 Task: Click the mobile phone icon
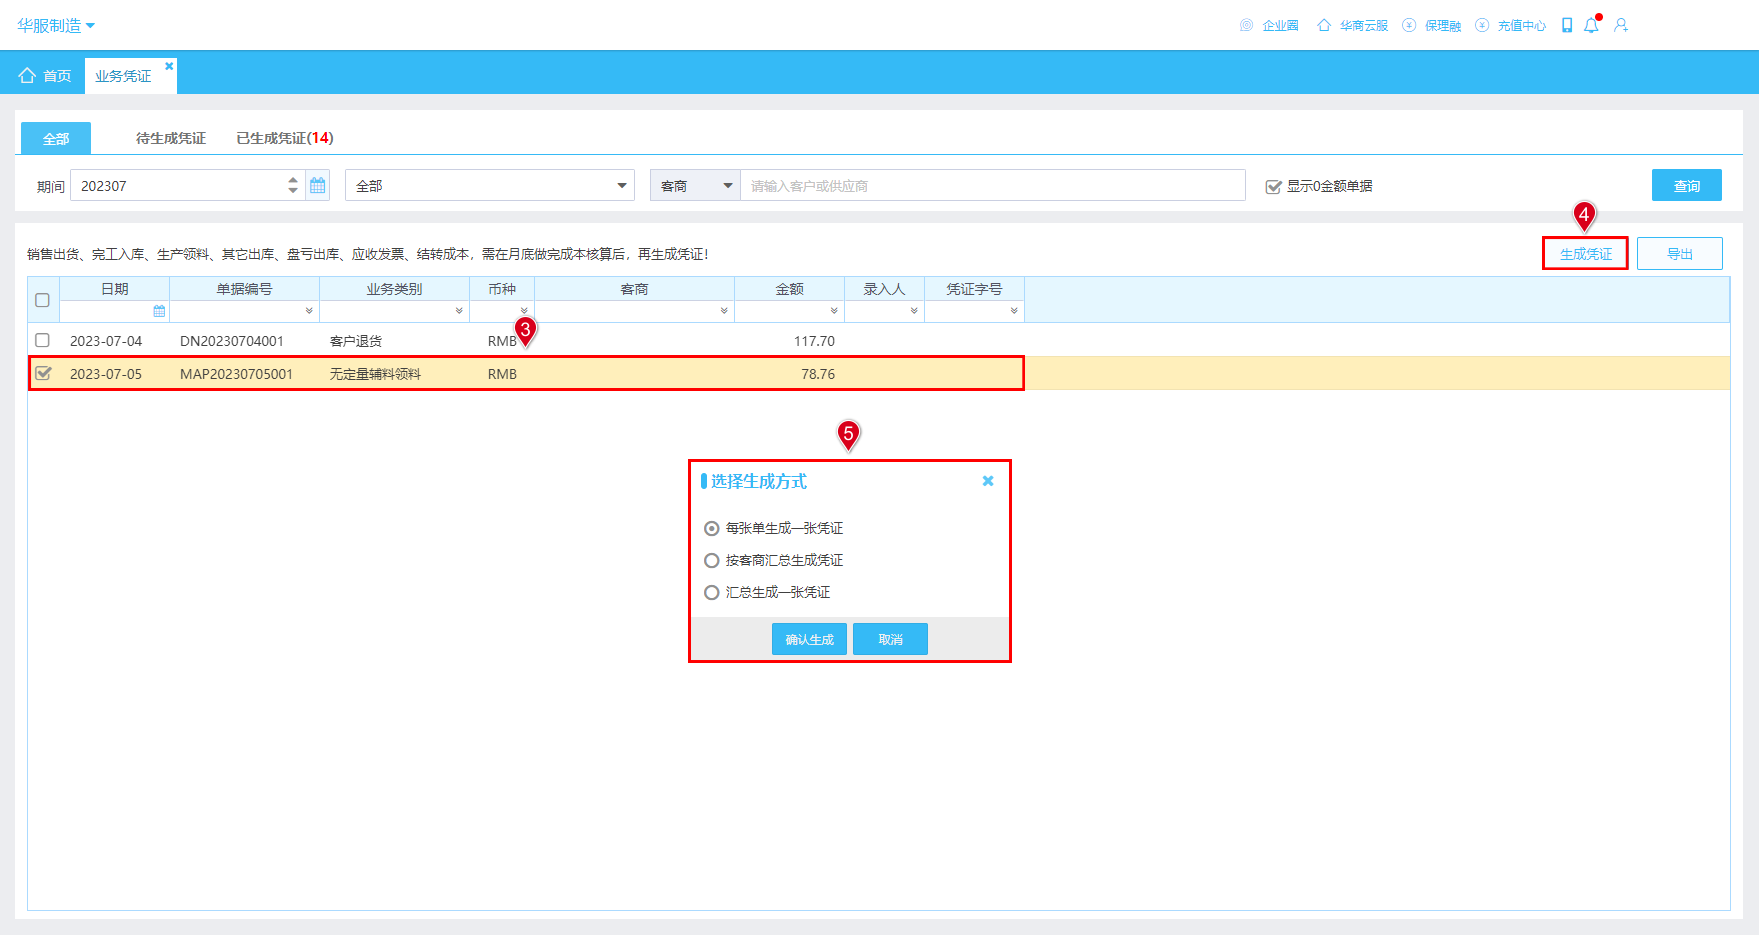[1567, 25]
